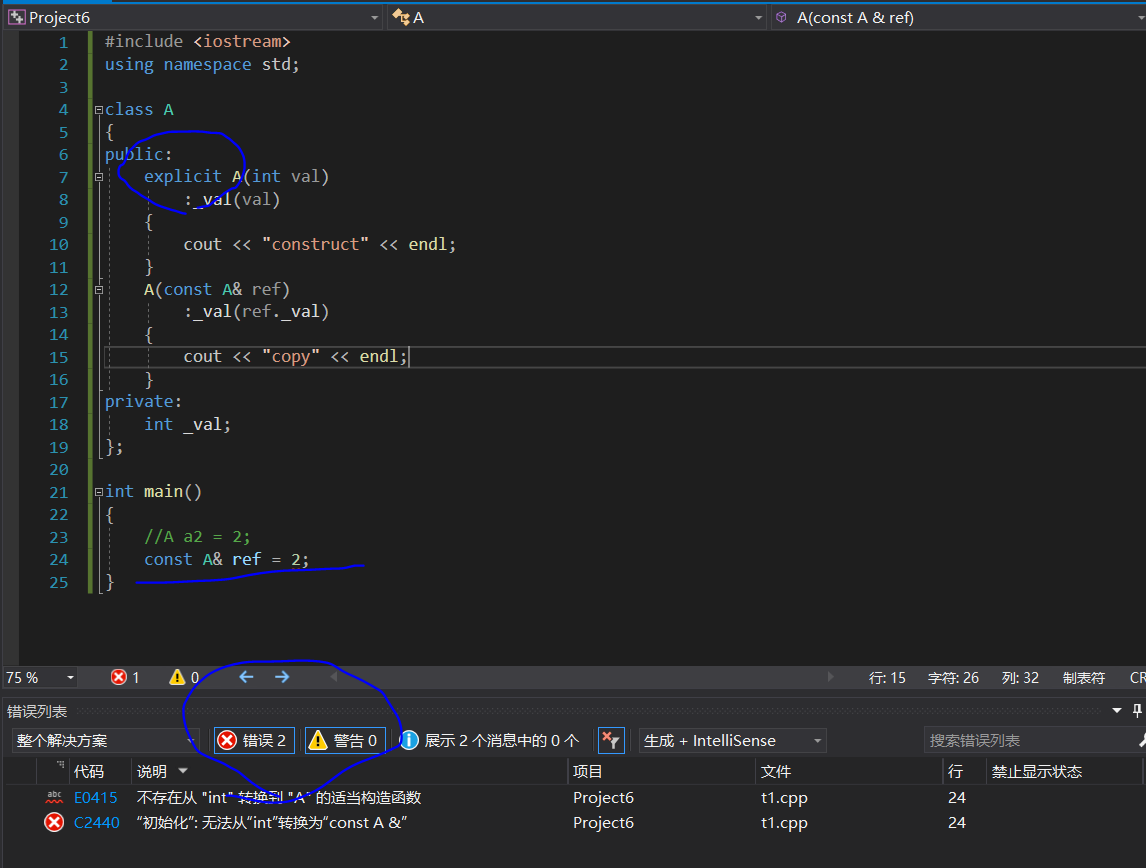Click the category column icon in error list header
1146x868 pixels.
[59, 766]
